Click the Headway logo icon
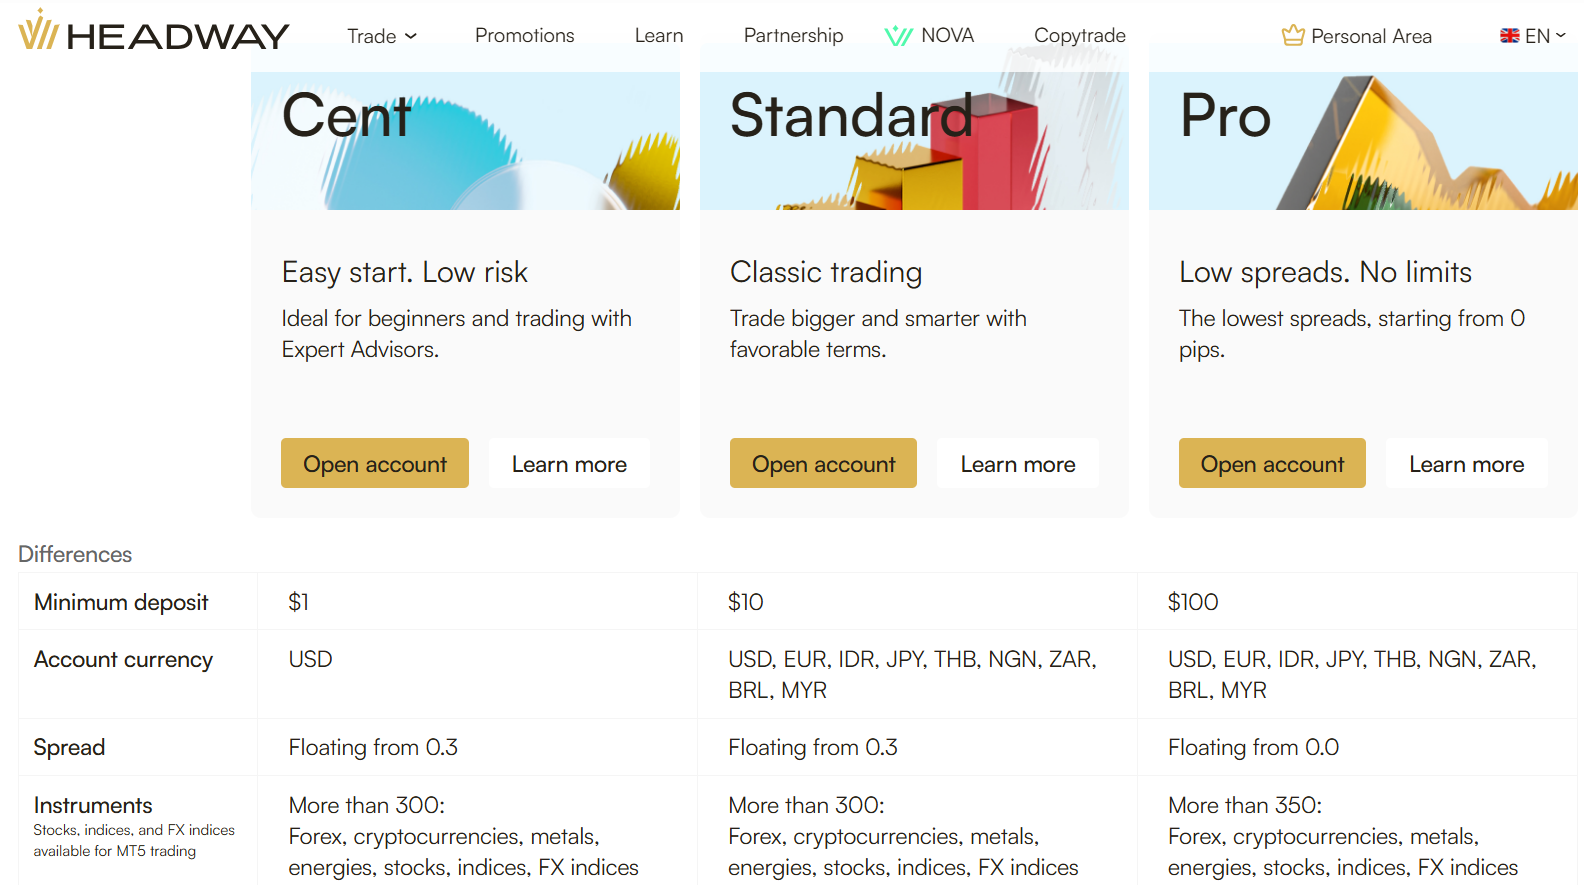This screenshot has height=885, width=1584. click(x=38, y=30)
